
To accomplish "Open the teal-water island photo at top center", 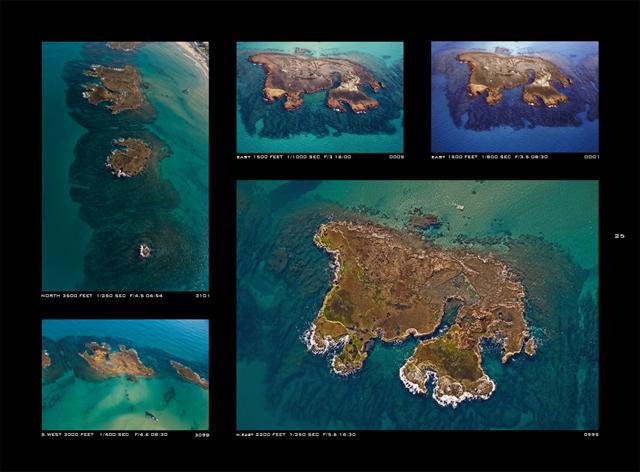I will click(x=320, y=97).
